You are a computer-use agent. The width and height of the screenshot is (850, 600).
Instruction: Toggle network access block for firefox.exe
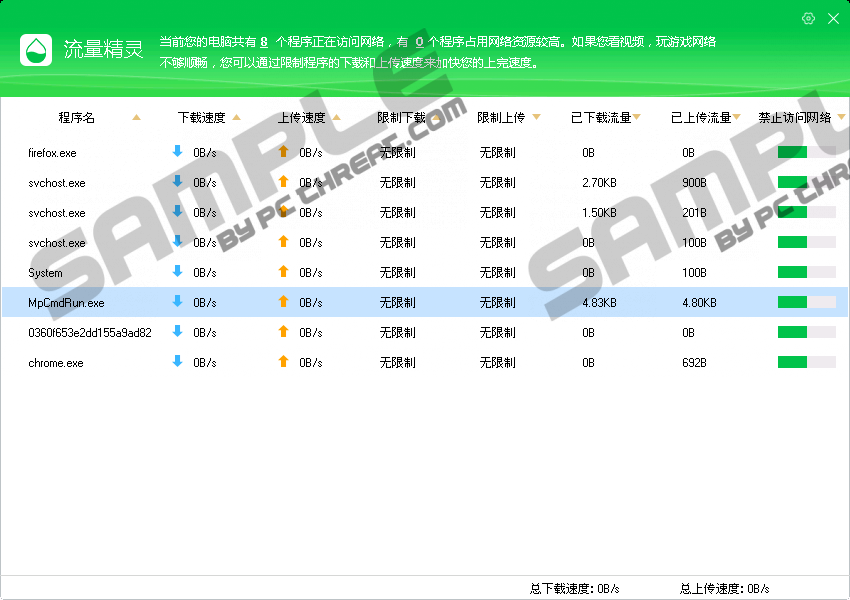click(x=806, y=153)
